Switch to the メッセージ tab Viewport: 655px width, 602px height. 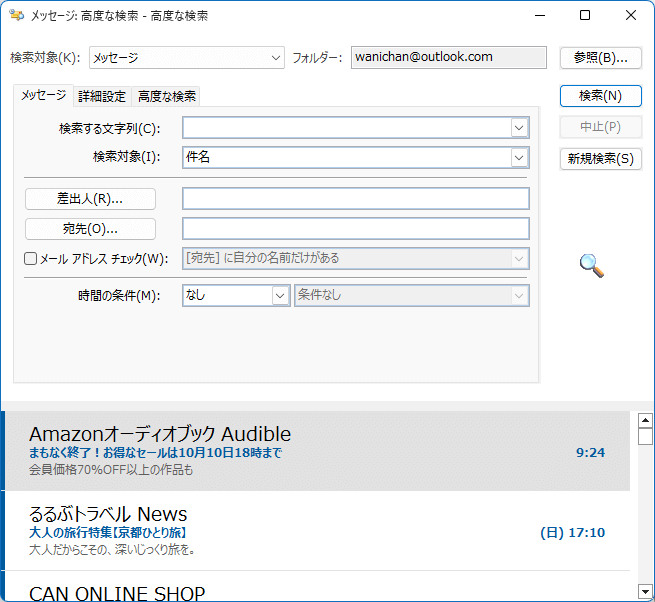[x=43, y=95]
